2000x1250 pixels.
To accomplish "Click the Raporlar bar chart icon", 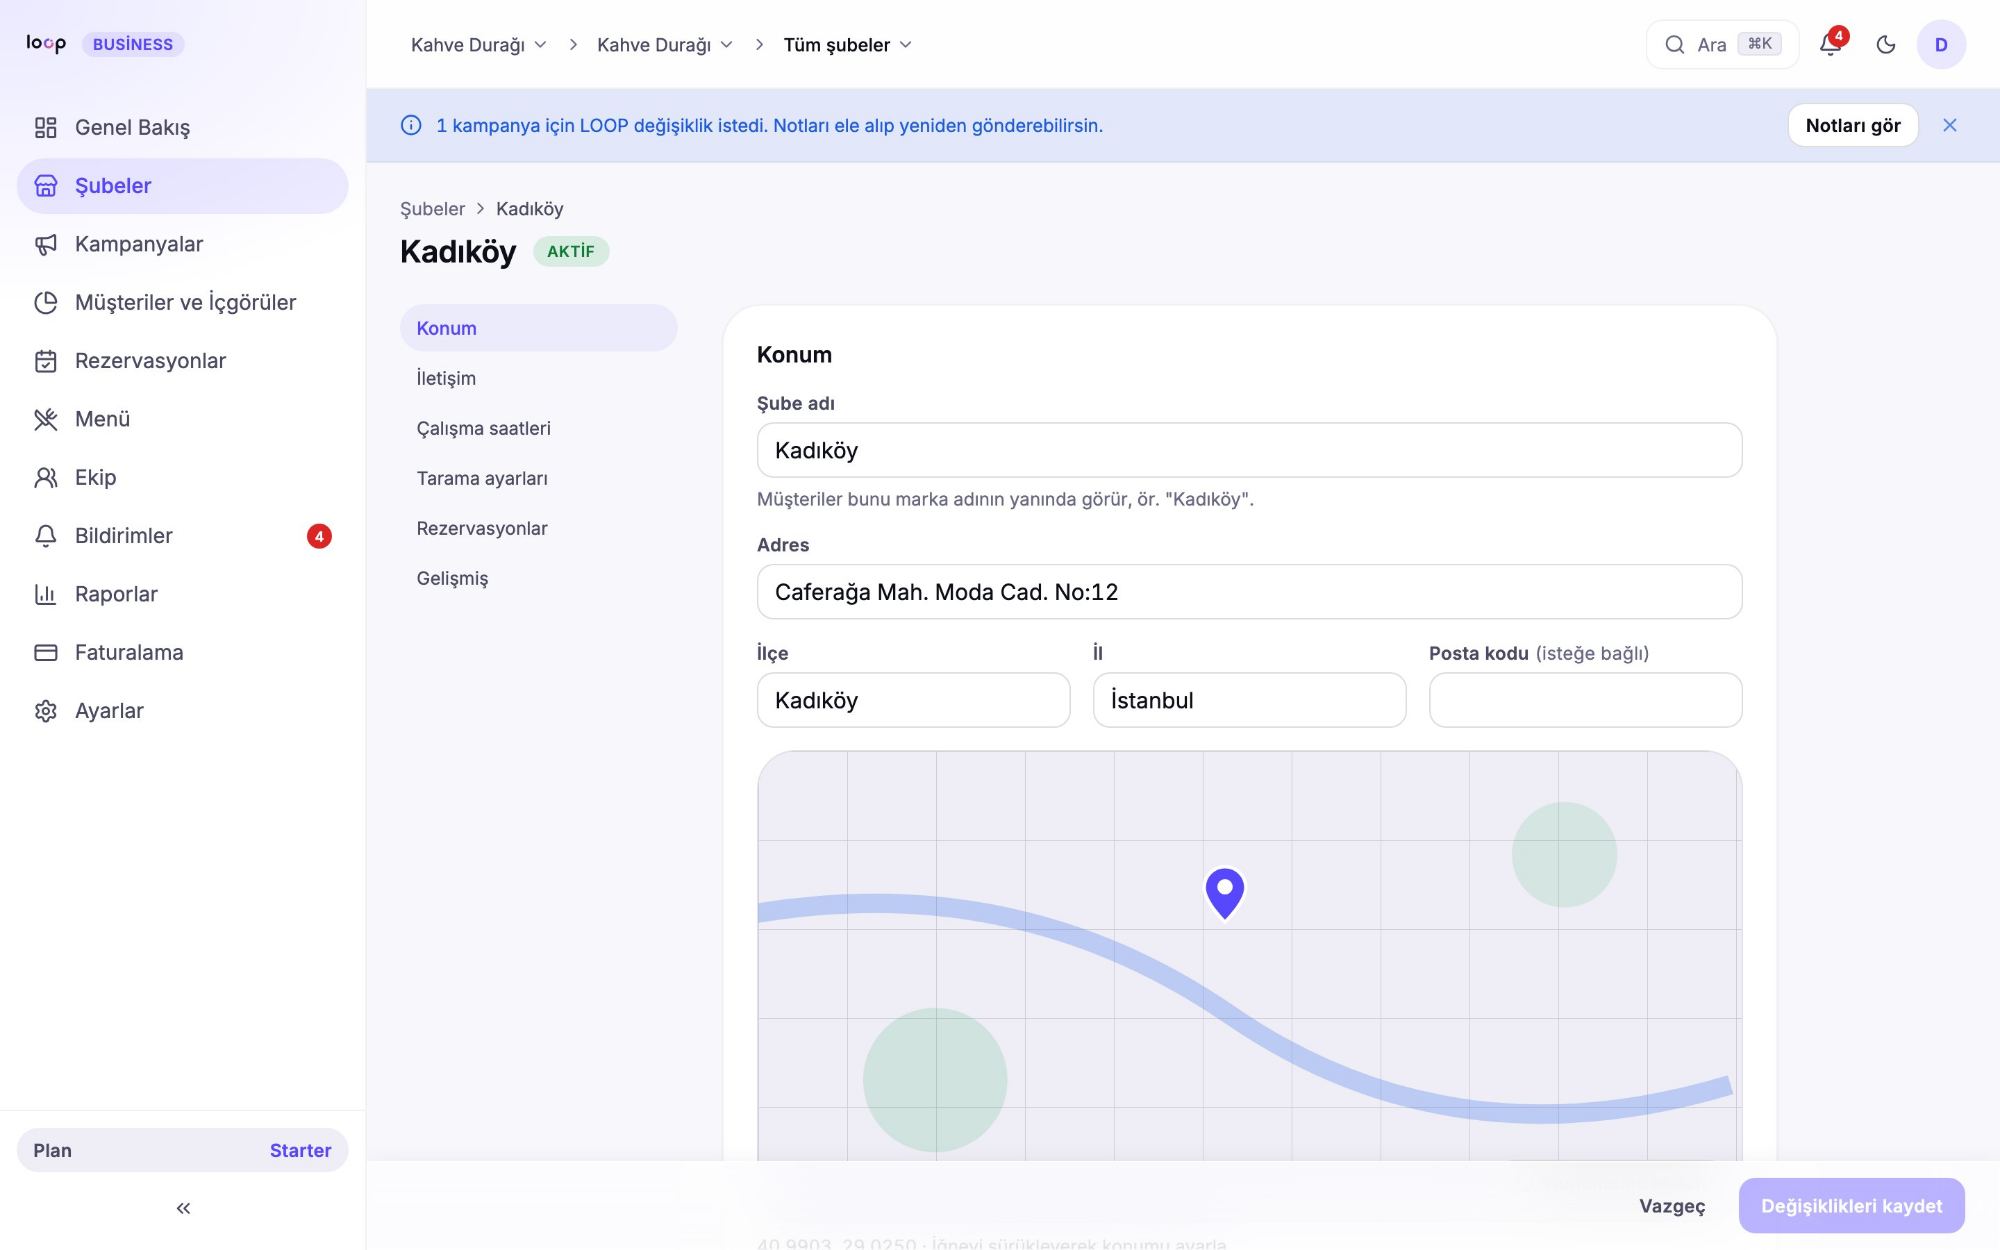I will click(46, 594).
